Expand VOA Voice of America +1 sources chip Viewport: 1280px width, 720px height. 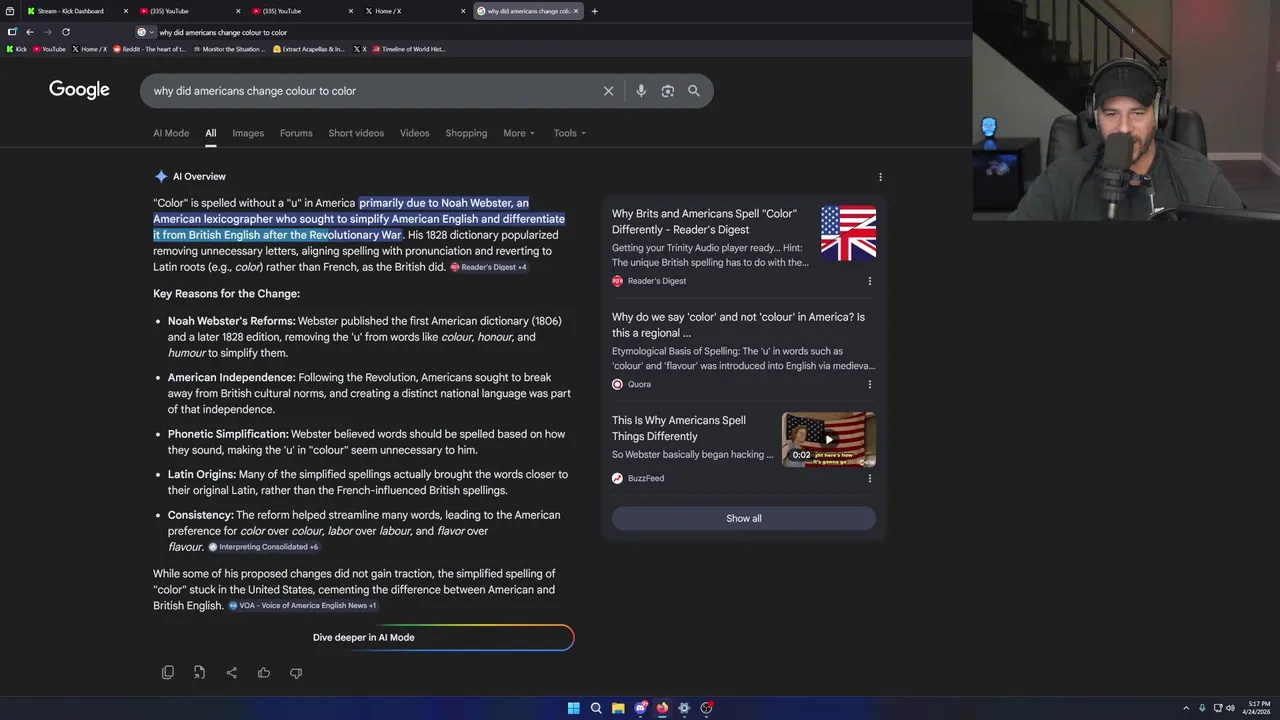(x=302, y=606)
